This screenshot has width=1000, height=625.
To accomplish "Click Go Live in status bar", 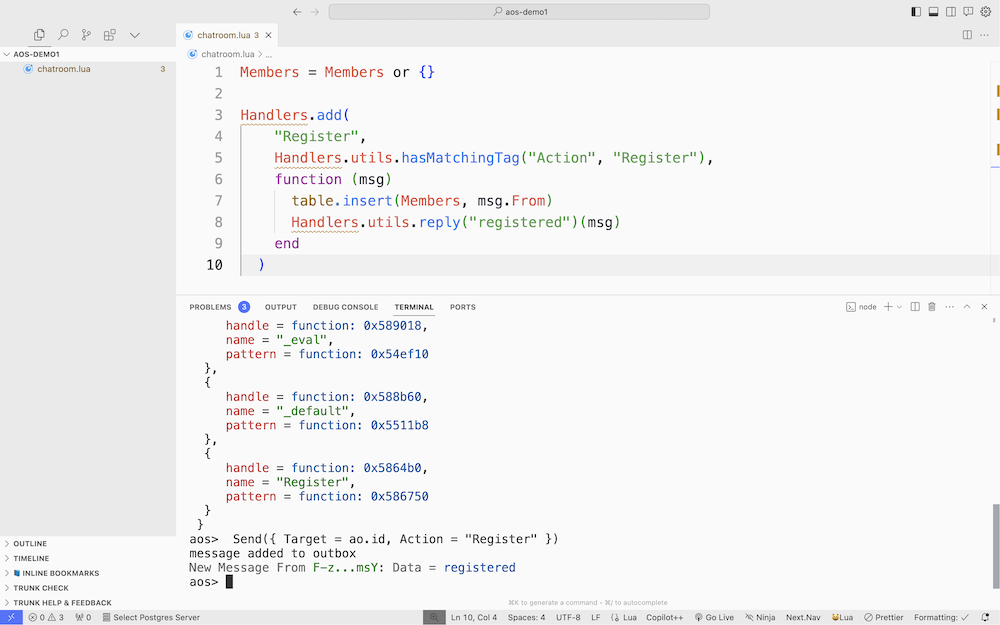I will (714, 618).
